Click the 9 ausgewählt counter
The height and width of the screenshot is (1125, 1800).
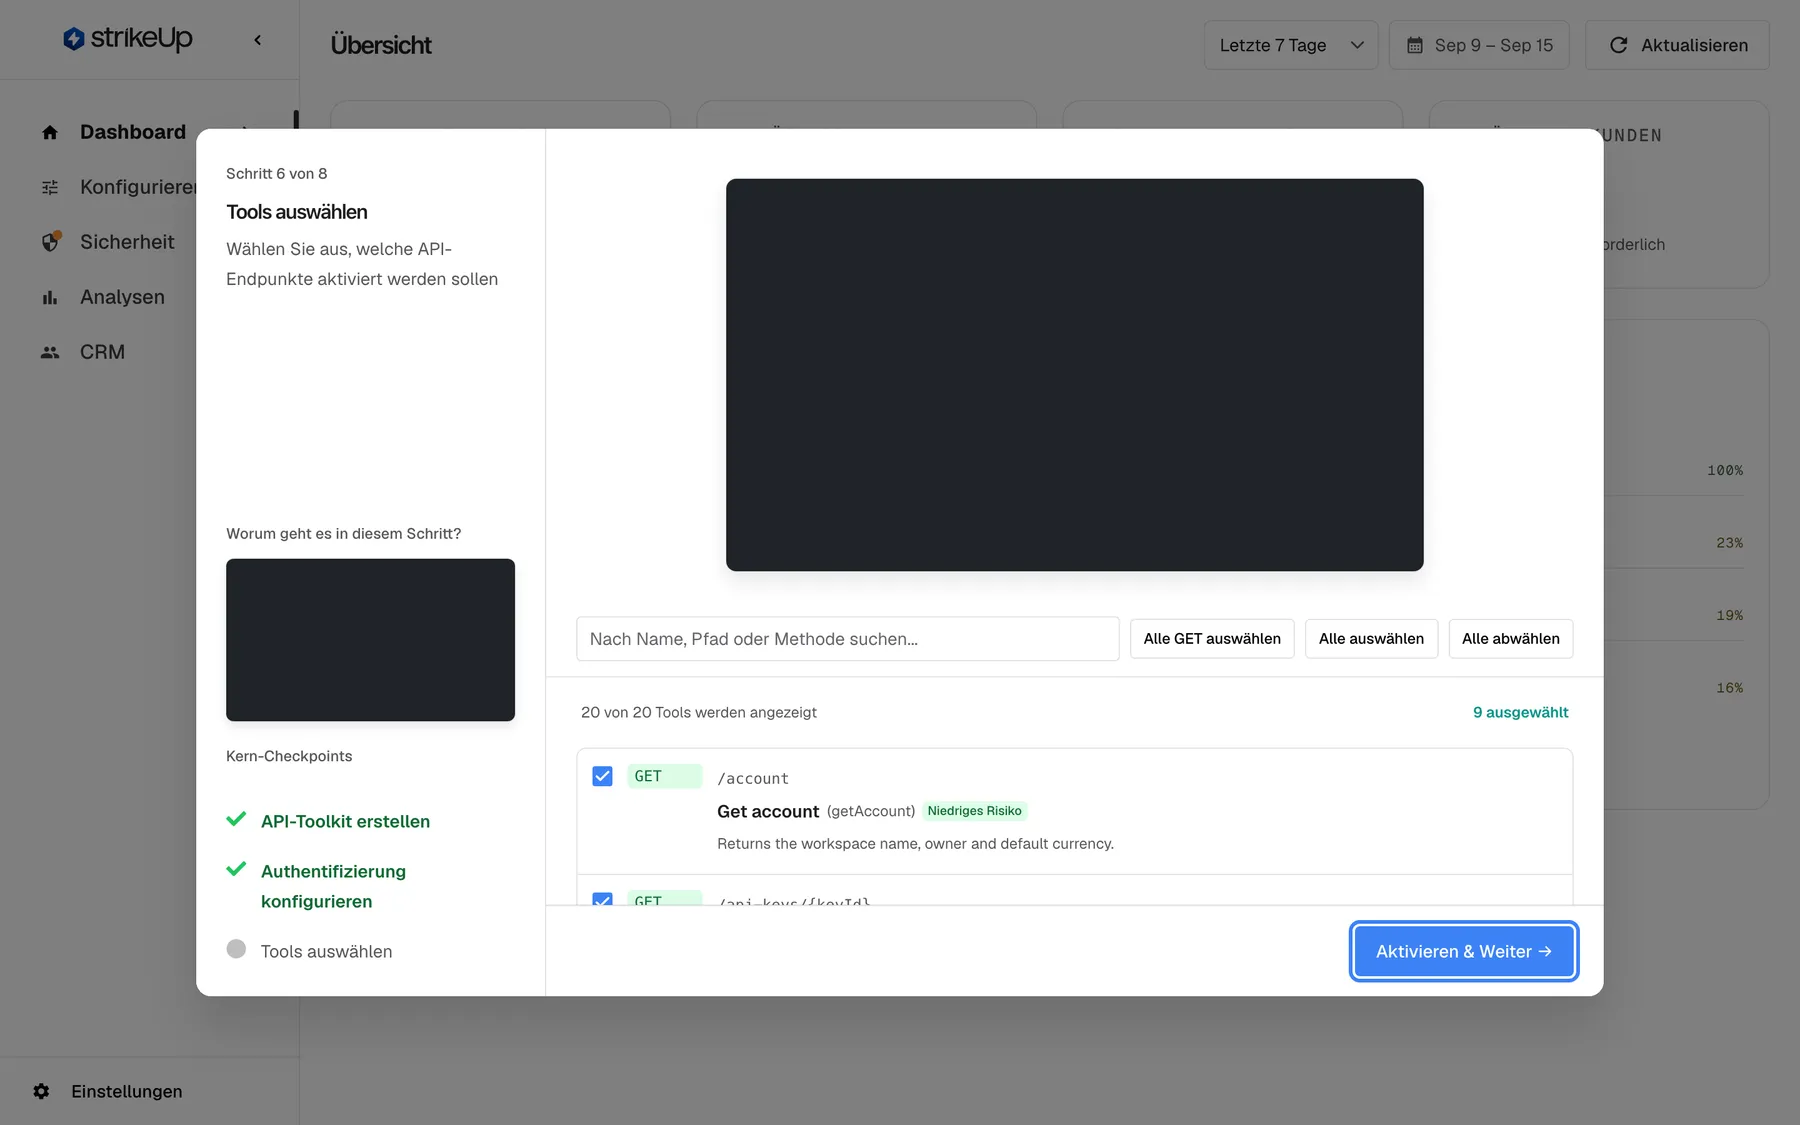1520,712
